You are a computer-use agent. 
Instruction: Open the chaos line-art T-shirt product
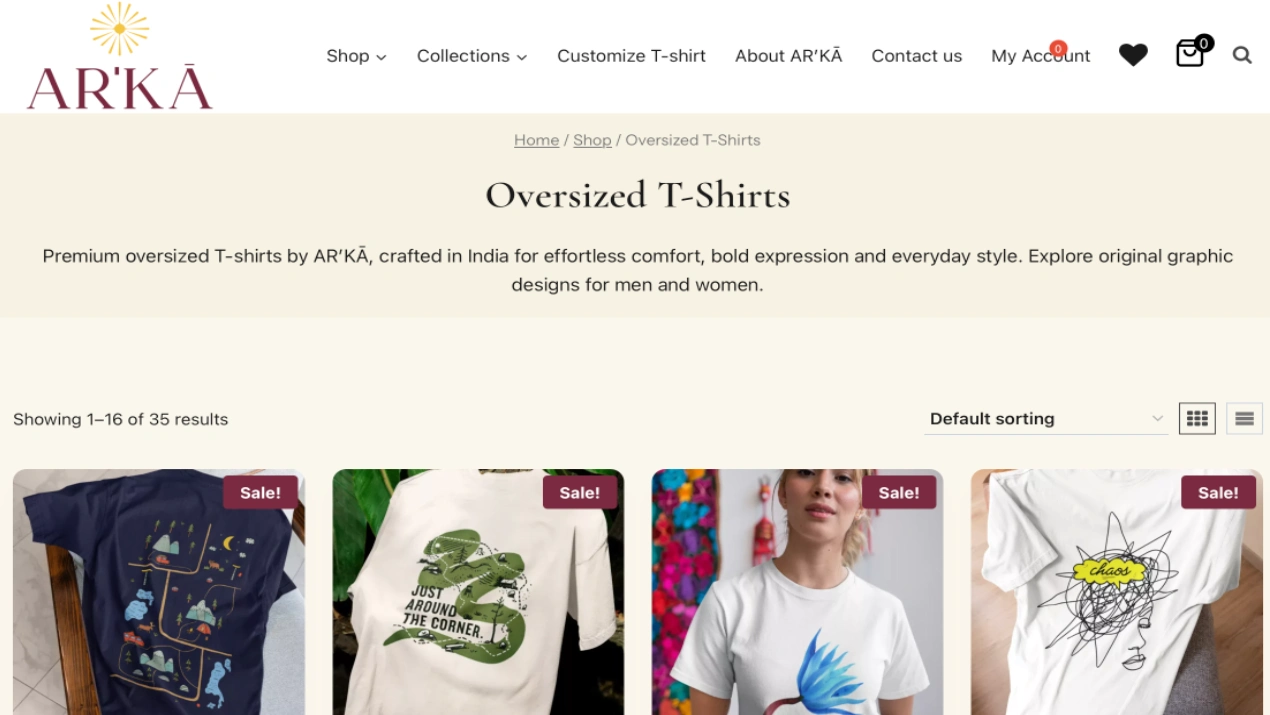click(x=1116, y=592)
